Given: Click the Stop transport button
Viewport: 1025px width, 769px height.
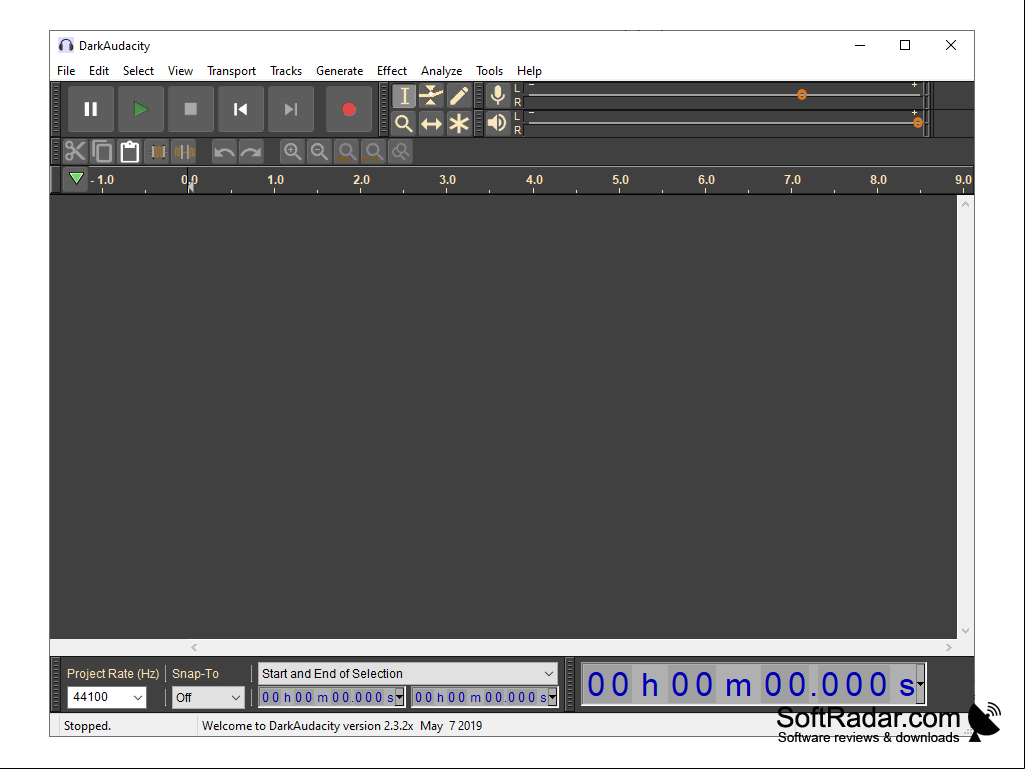Looking at the screenshot, I should coord(190,109).
